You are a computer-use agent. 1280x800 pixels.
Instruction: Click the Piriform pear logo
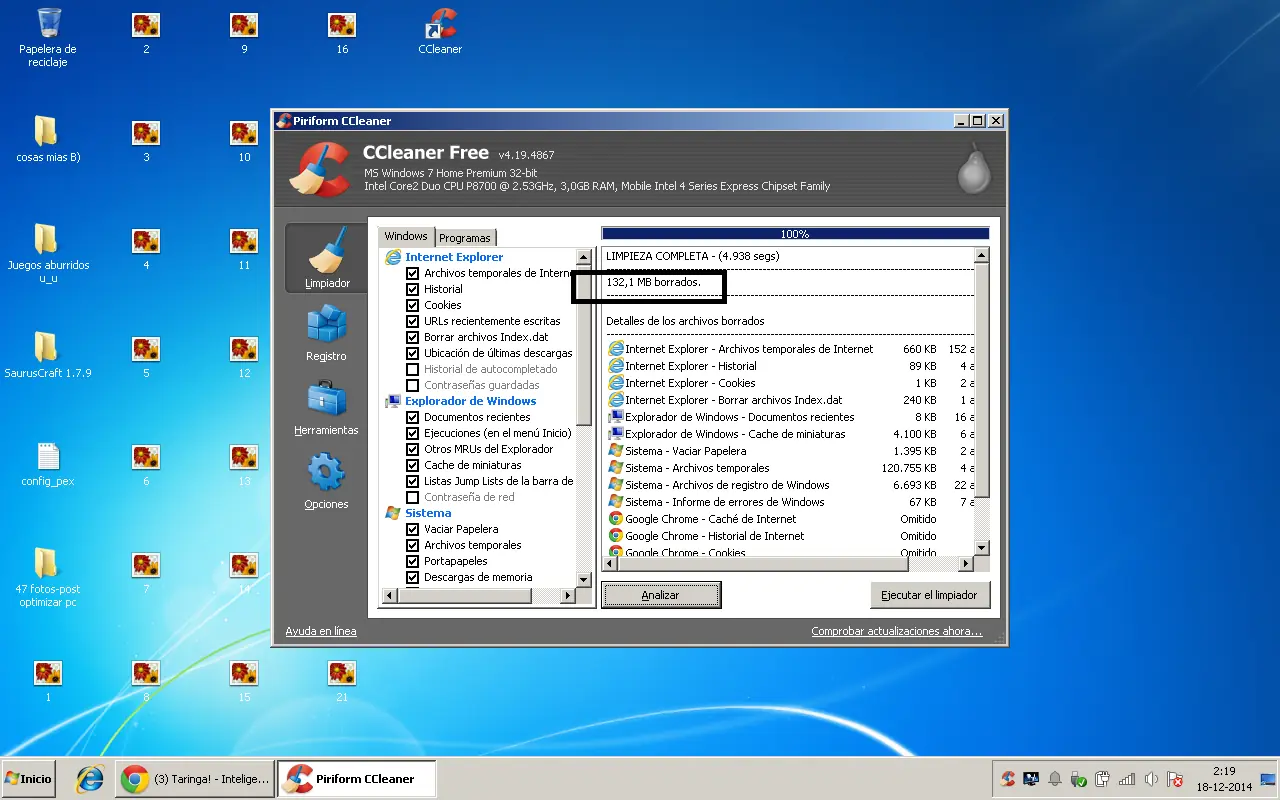[973, 167]
